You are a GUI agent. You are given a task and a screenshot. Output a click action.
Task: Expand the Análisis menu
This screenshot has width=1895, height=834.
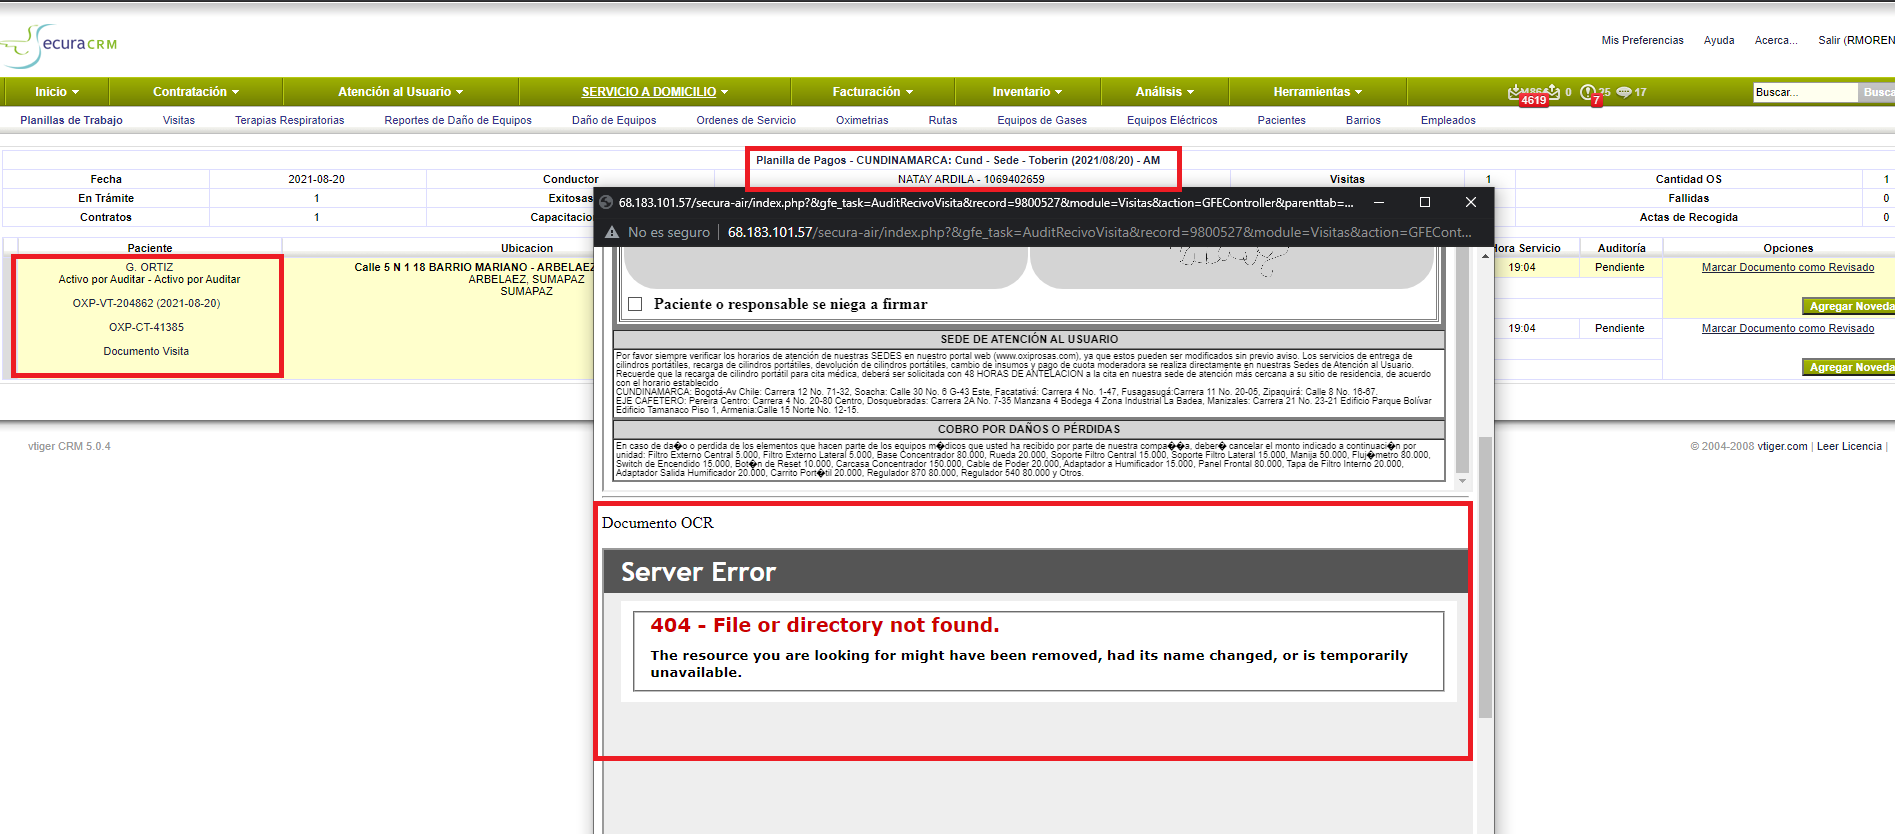(1165, 92)
